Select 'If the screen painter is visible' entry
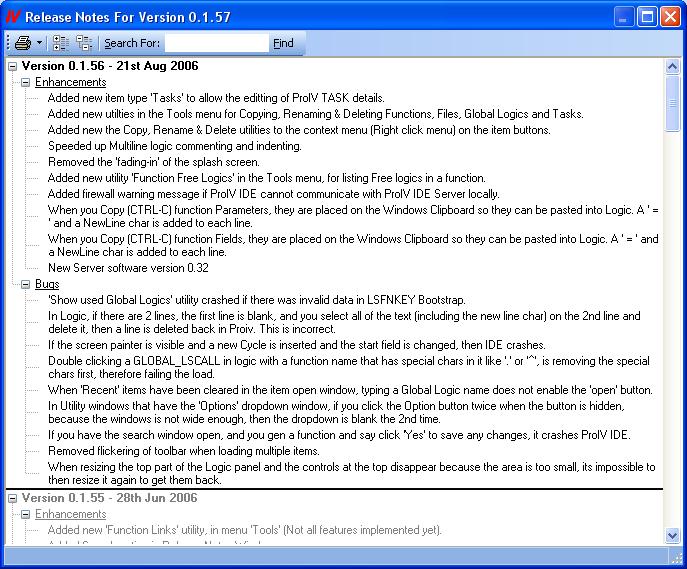The image size is (687, 569). point(297,345)
